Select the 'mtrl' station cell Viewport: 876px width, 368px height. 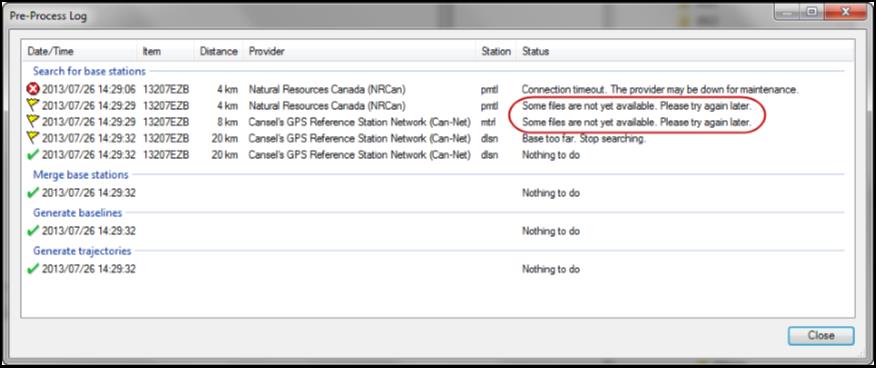(x=488, y=122)
